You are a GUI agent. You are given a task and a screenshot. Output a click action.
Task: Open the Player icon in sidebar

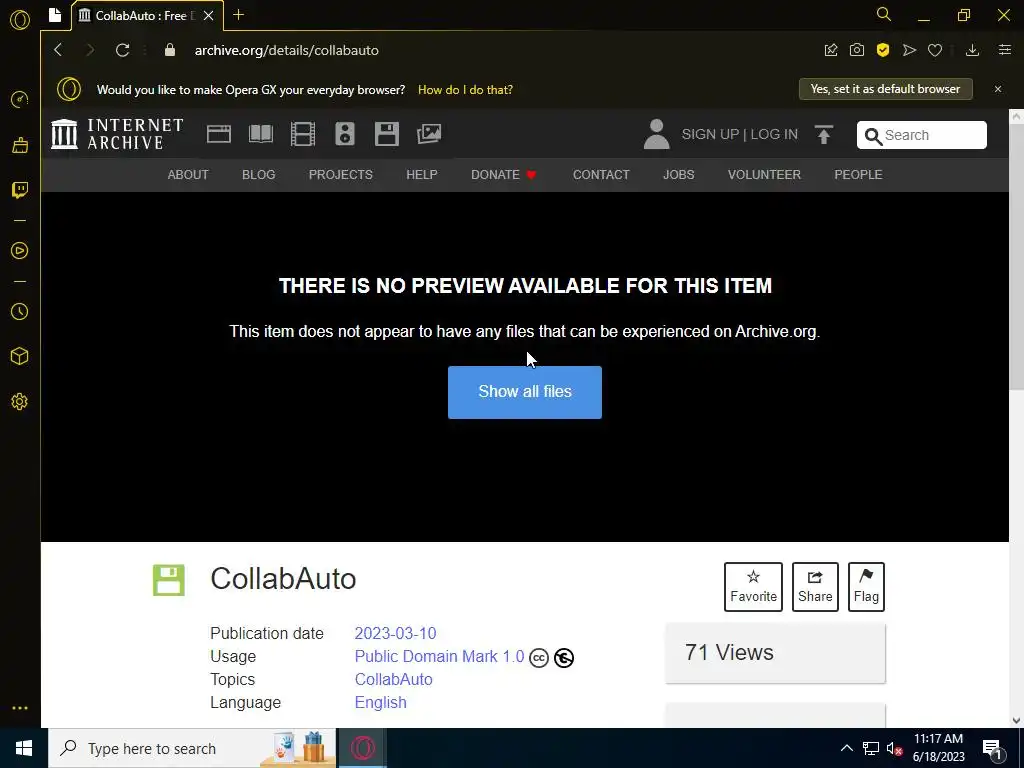[x=20, y=251]
